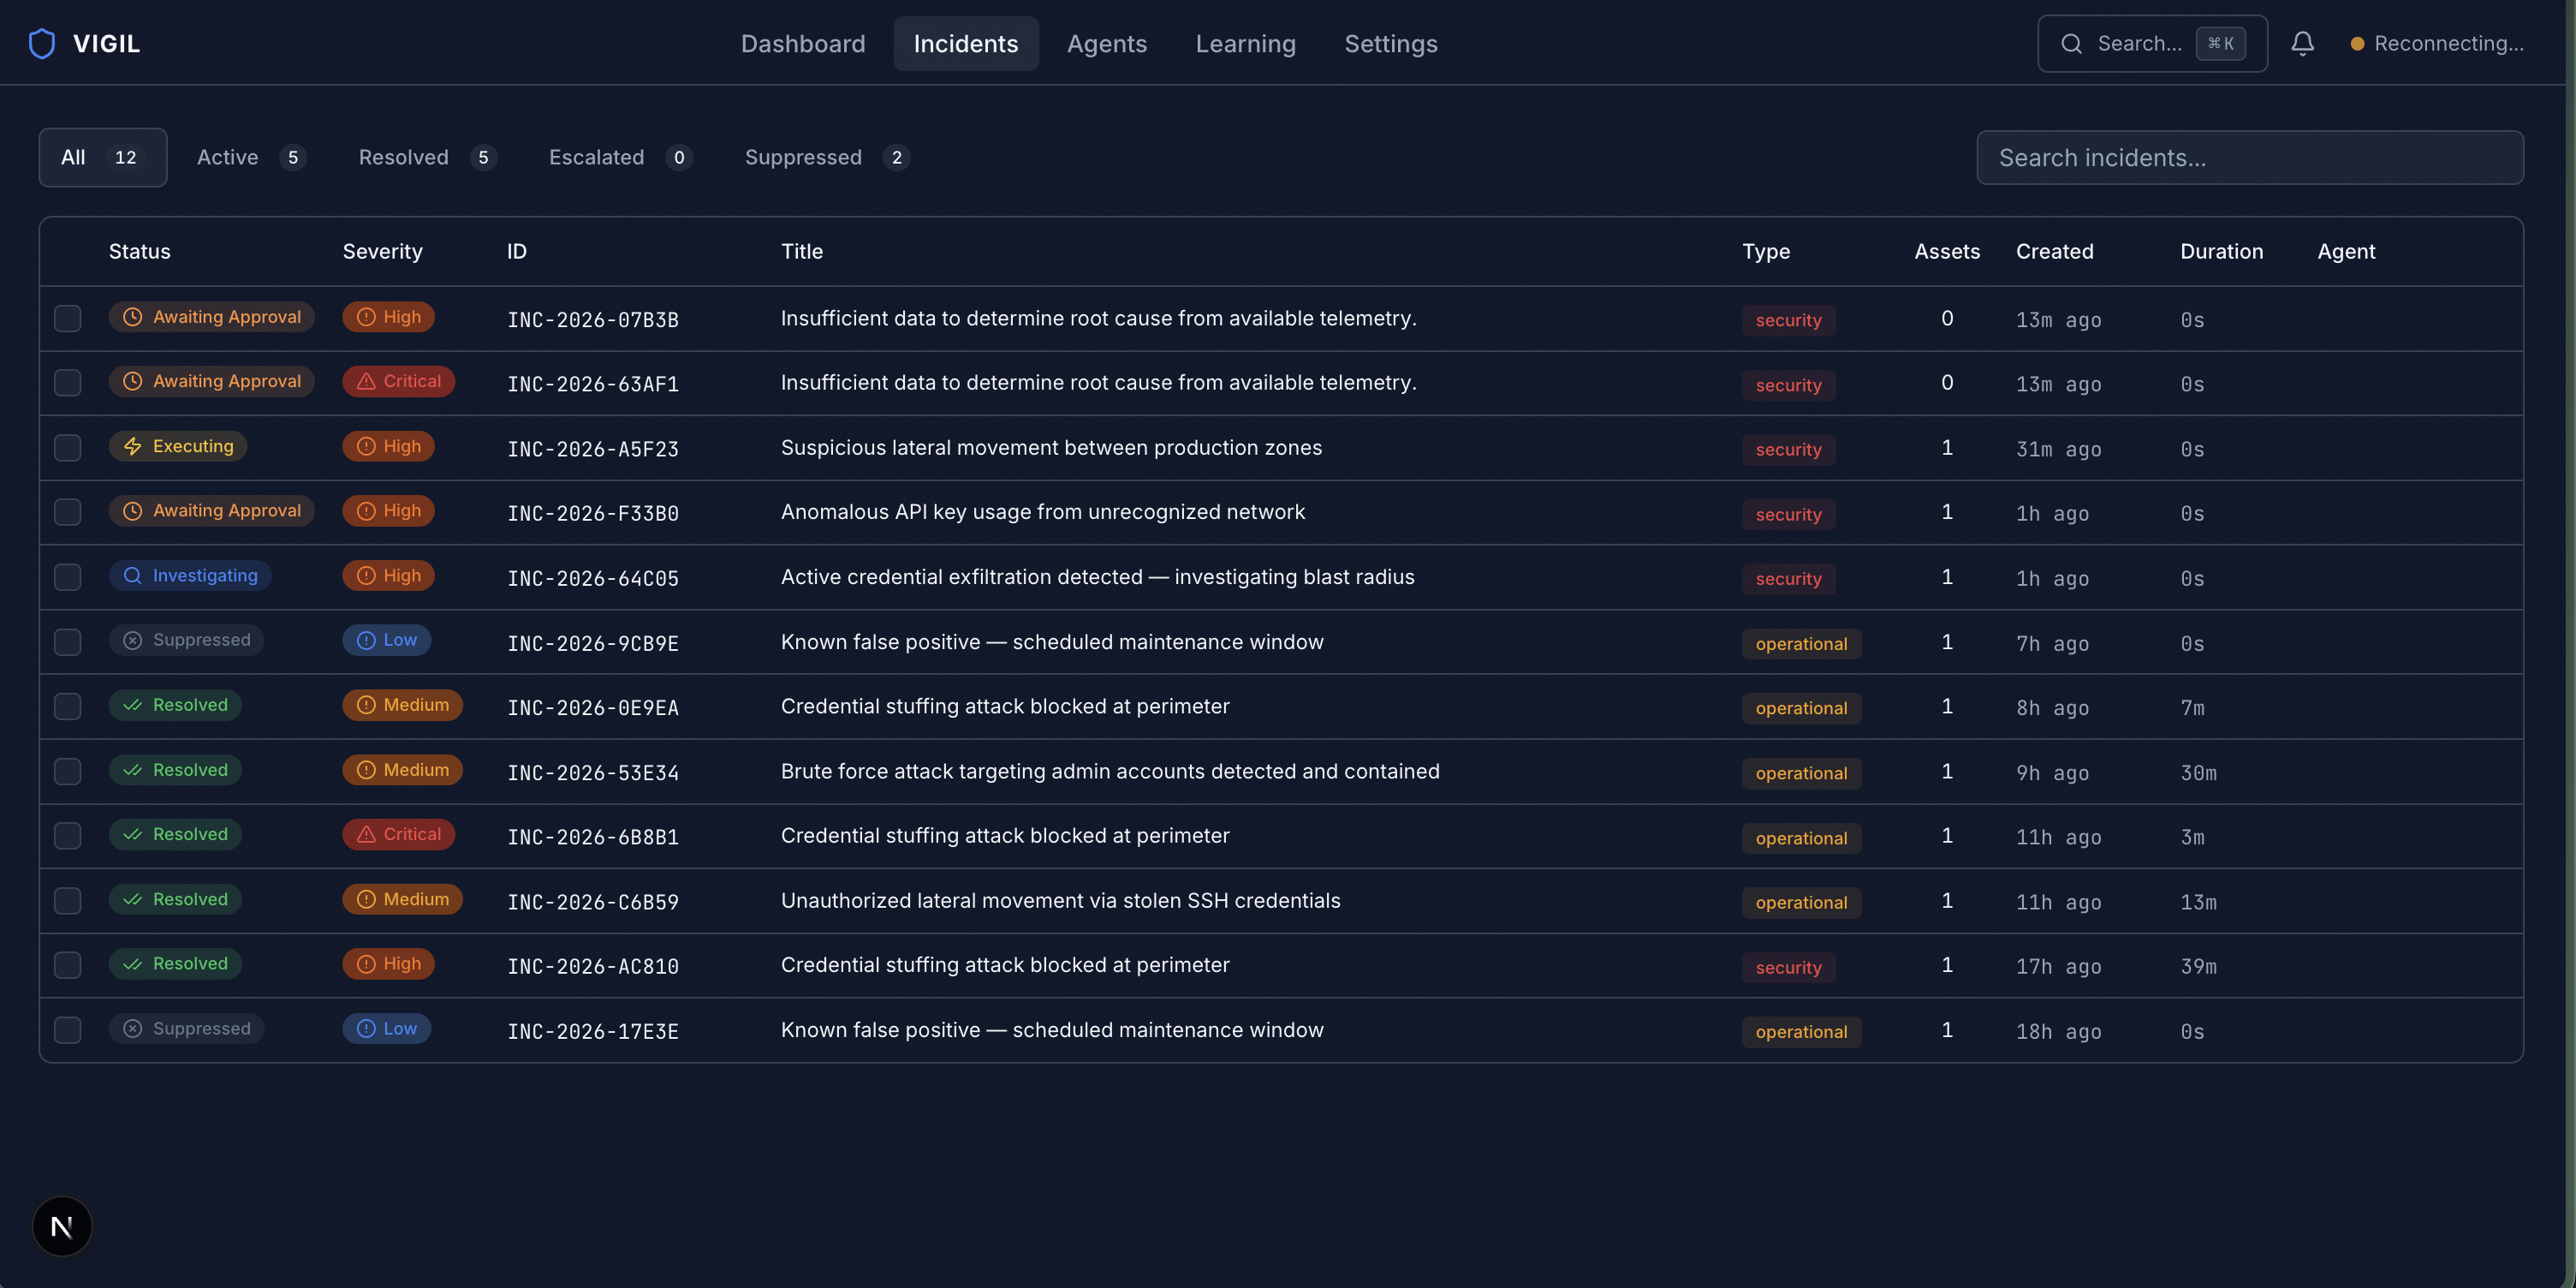2576x1288 pixels.
Task: Open the Next.js dev tools badge
Action: click(62, 1226)
